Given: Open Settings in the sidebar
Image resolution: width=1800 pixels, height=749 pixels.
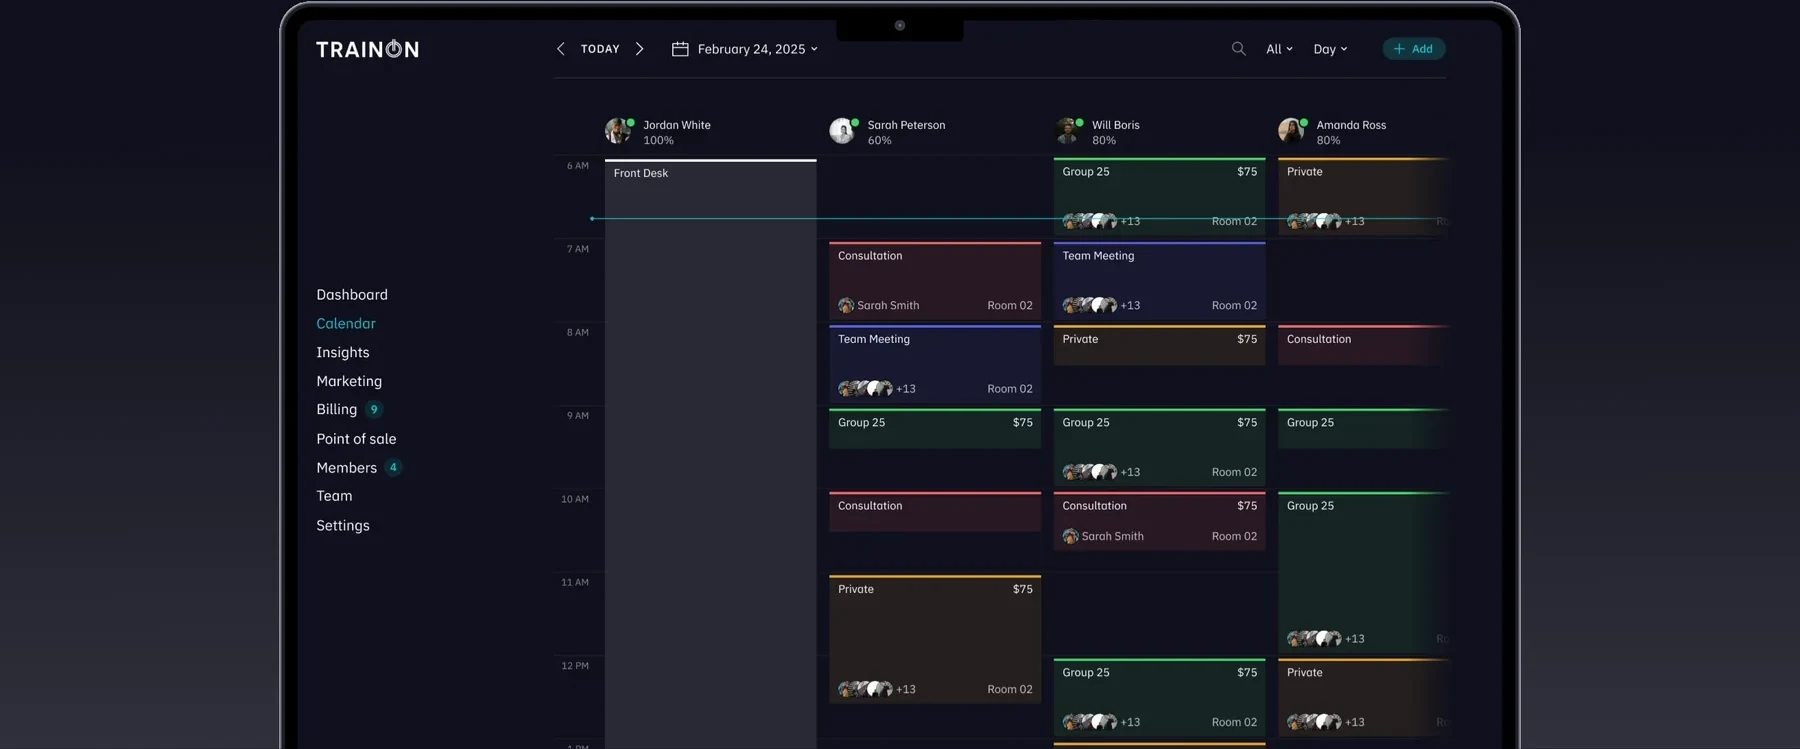Looking at the screenshot, I should (x=343, y=525).
